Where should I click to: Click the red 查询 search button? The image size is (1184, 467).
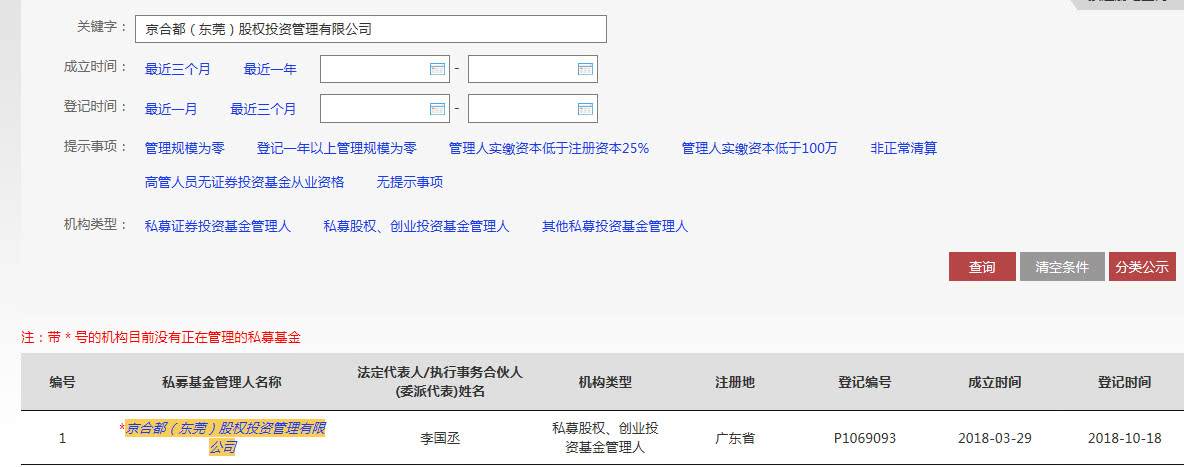(981, 267)
